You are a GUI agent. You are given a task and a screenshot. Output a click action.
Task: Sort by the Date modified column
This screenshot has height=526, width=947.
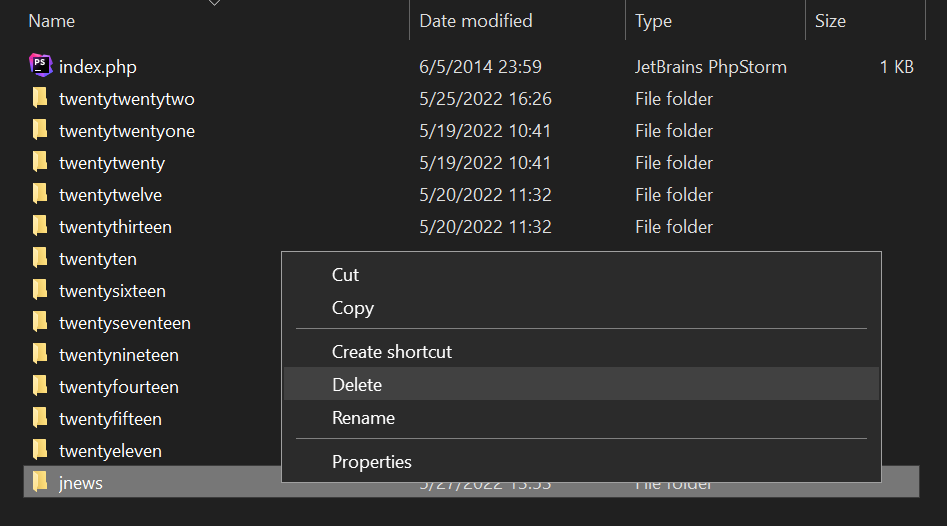[x=475, y=20]
